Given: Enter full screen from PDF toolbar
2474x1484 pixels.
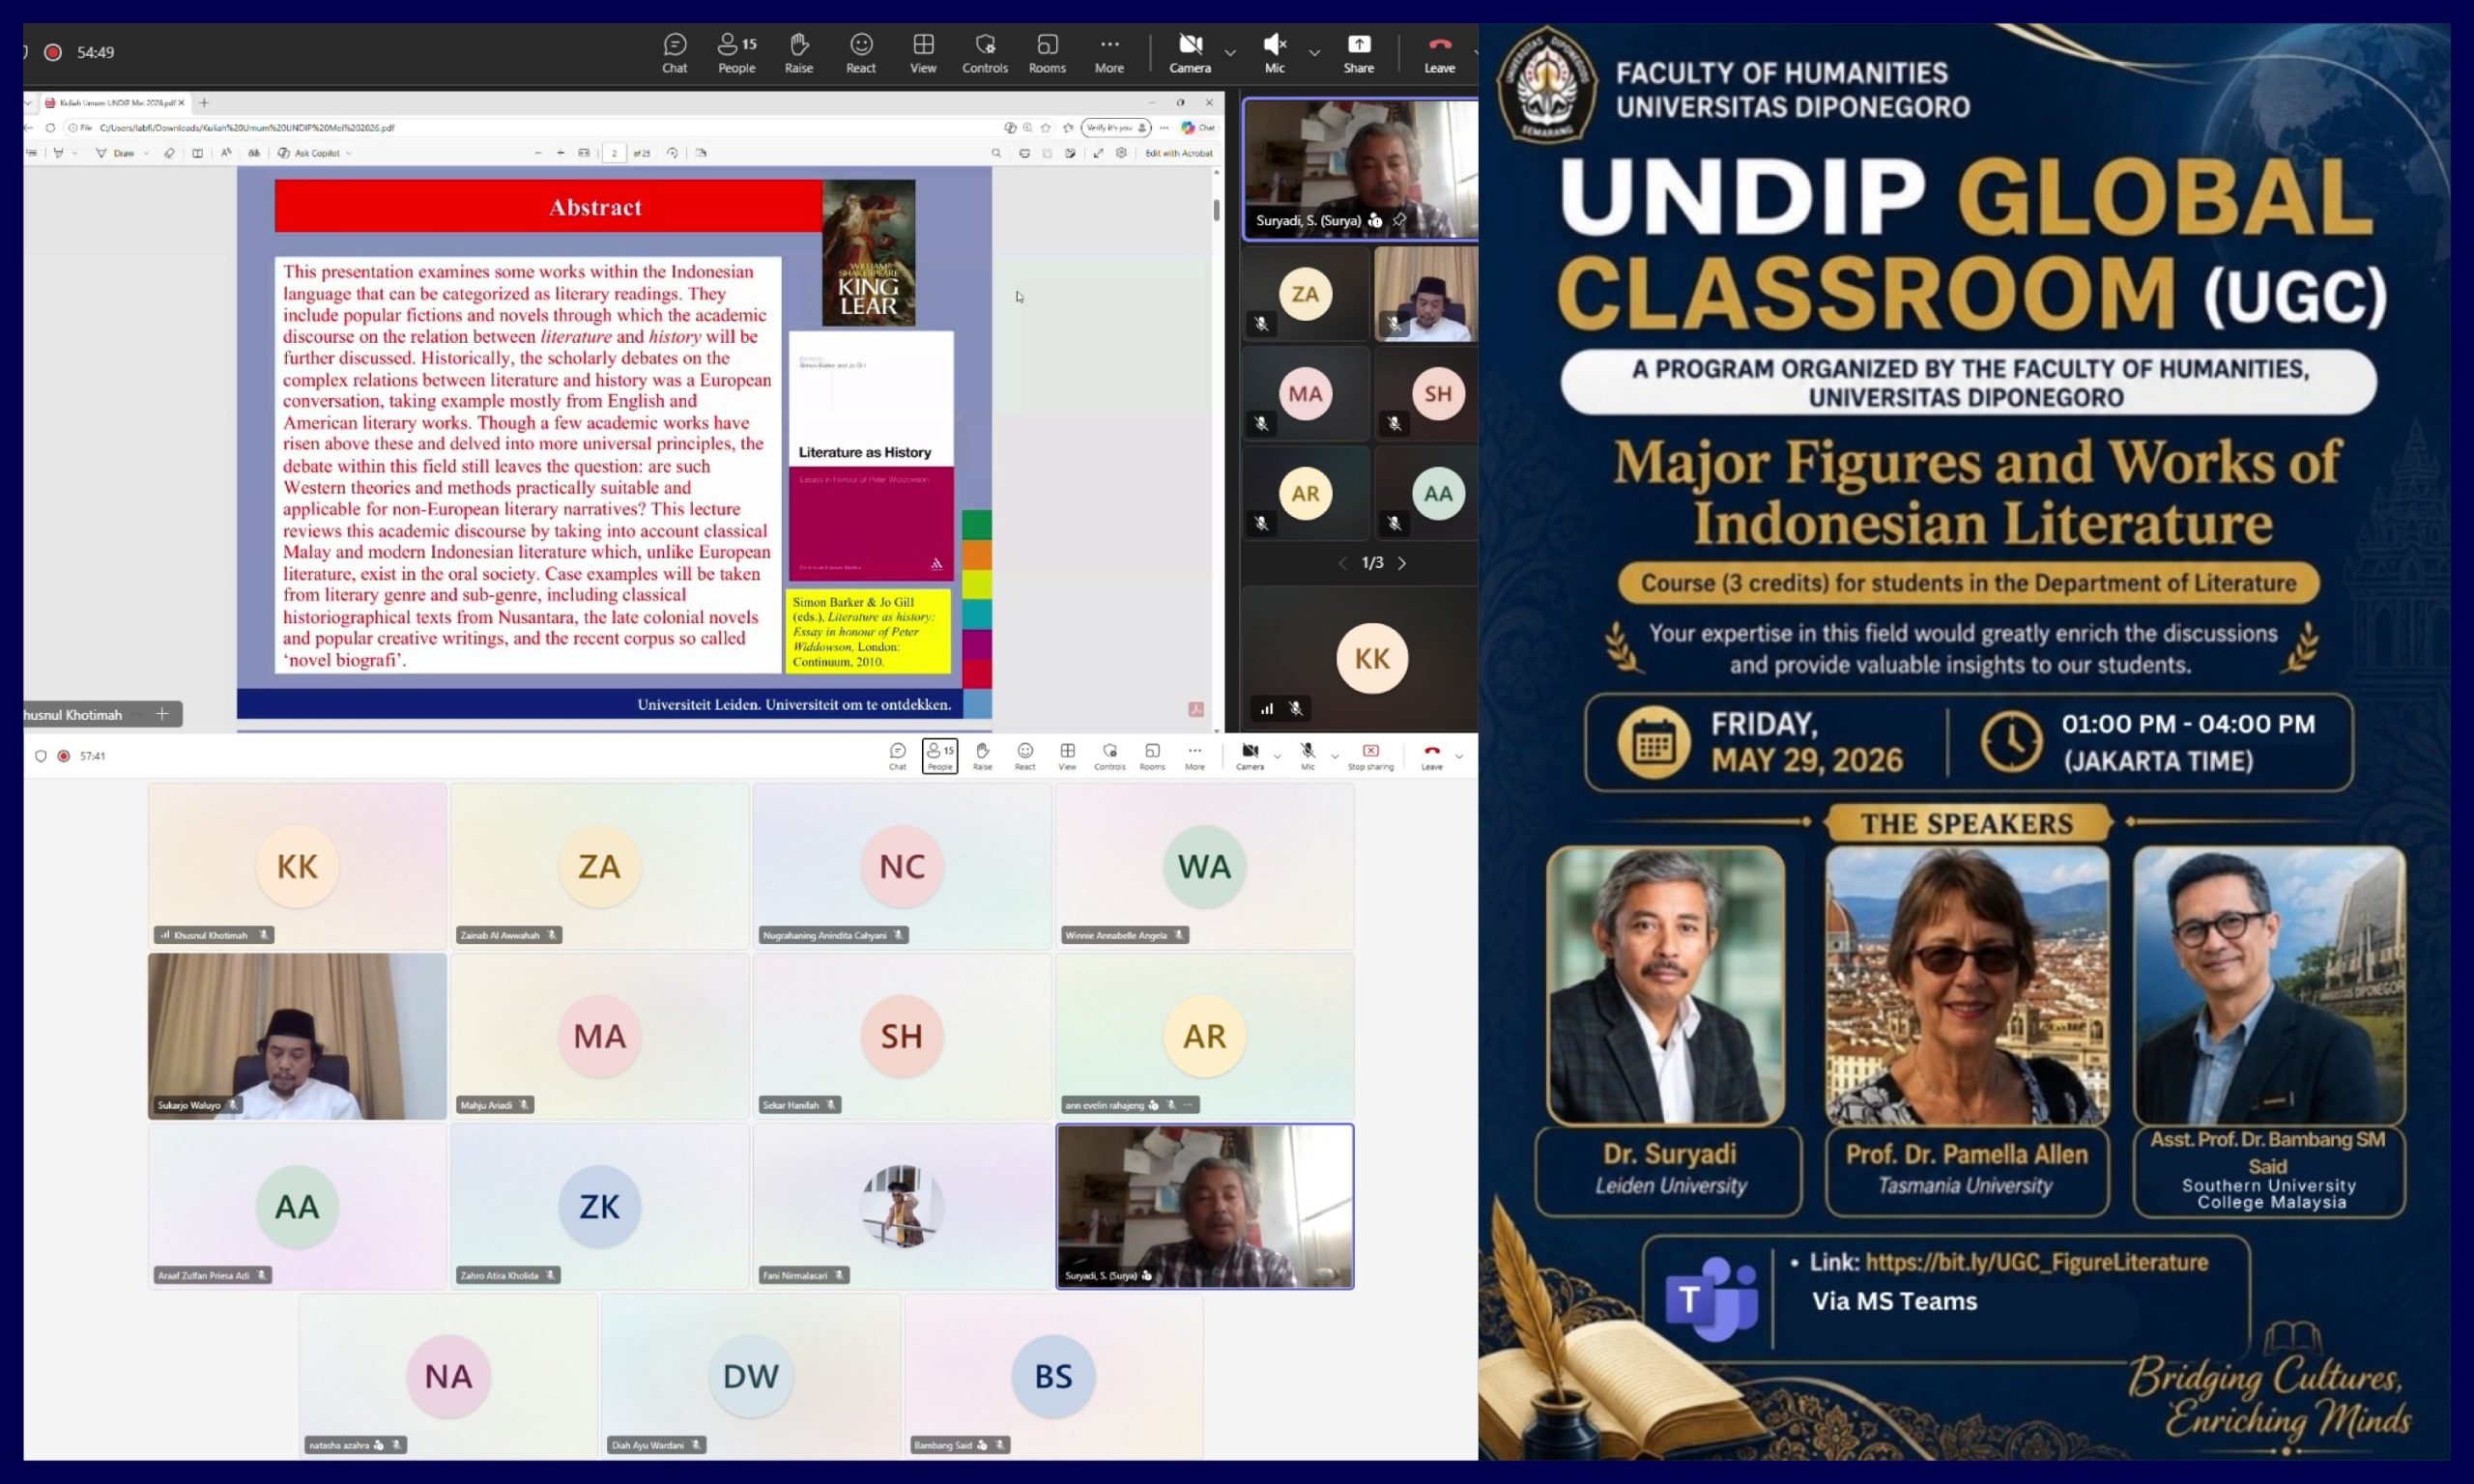Looking at the screenshot, I should pyautogui.click(x=1098, y=153).
